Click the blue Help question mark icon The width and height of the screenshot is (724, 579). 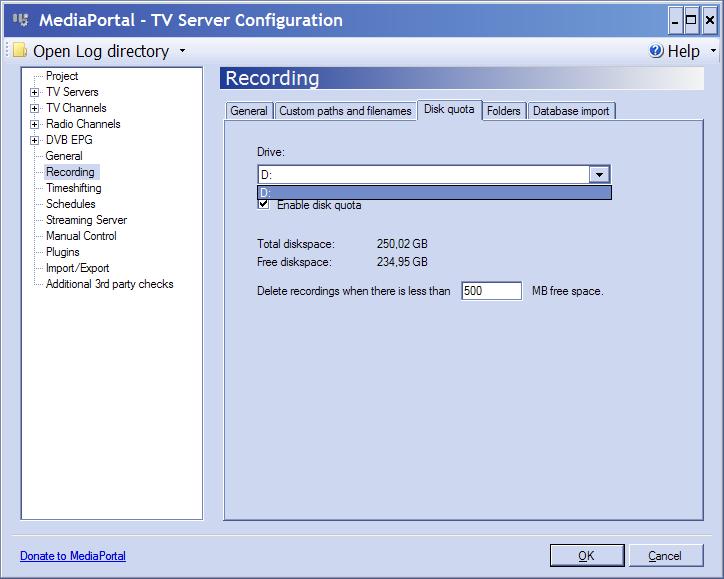click(656, 51)
